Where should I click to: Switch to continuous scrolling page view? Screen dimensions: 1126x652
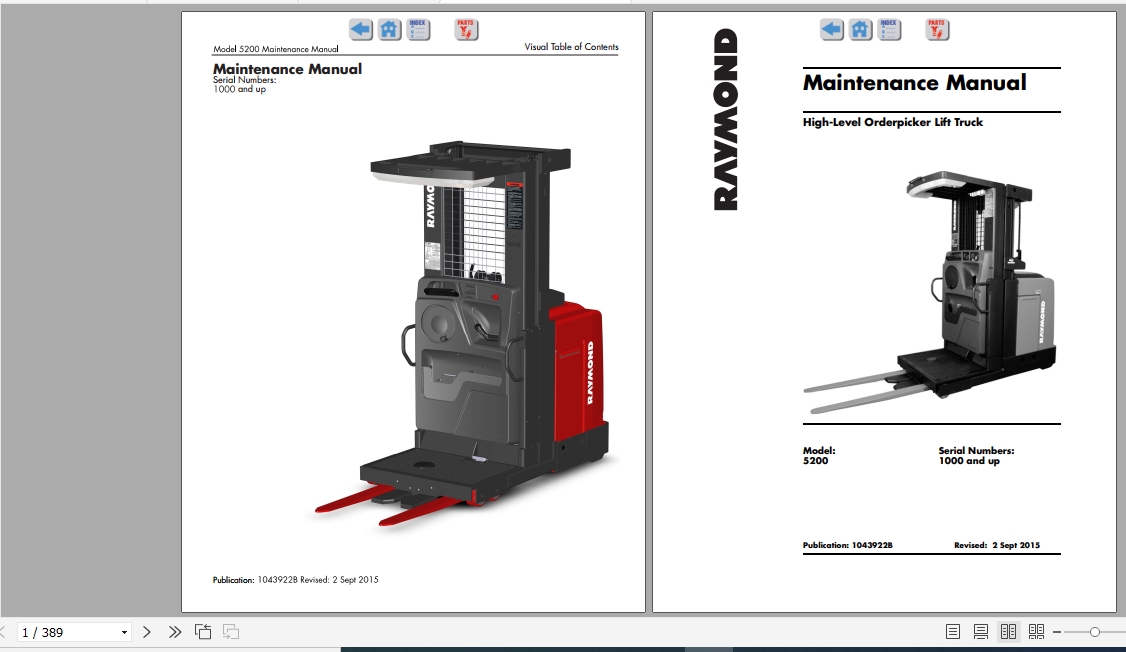click(x=980, y=632)
